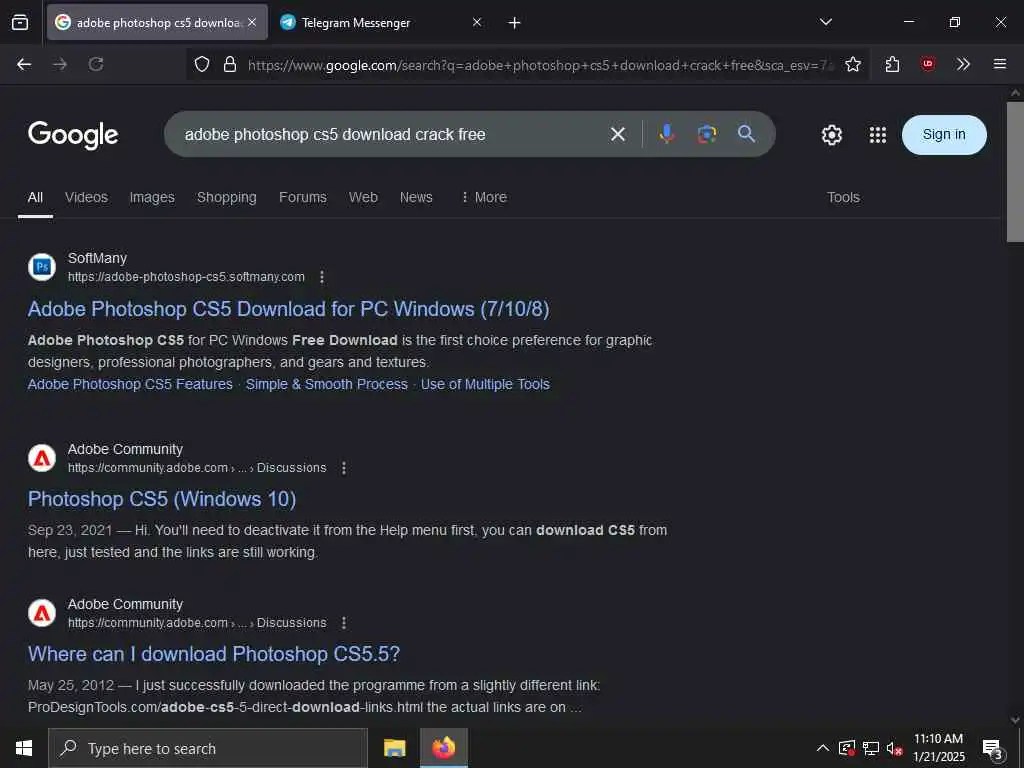Reload the current page
The image size is (1024, 768).
coord(96,64)
